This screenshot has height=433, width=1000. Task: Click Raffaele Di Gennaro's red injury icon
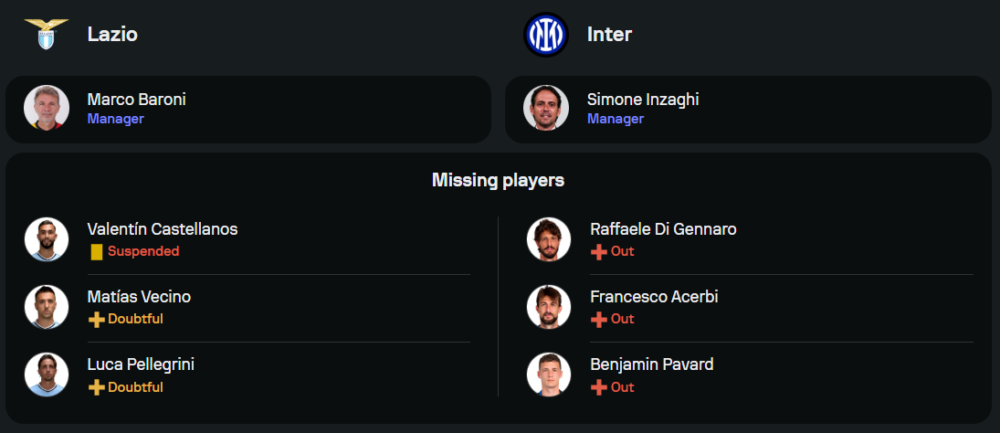tap(599, 252)
